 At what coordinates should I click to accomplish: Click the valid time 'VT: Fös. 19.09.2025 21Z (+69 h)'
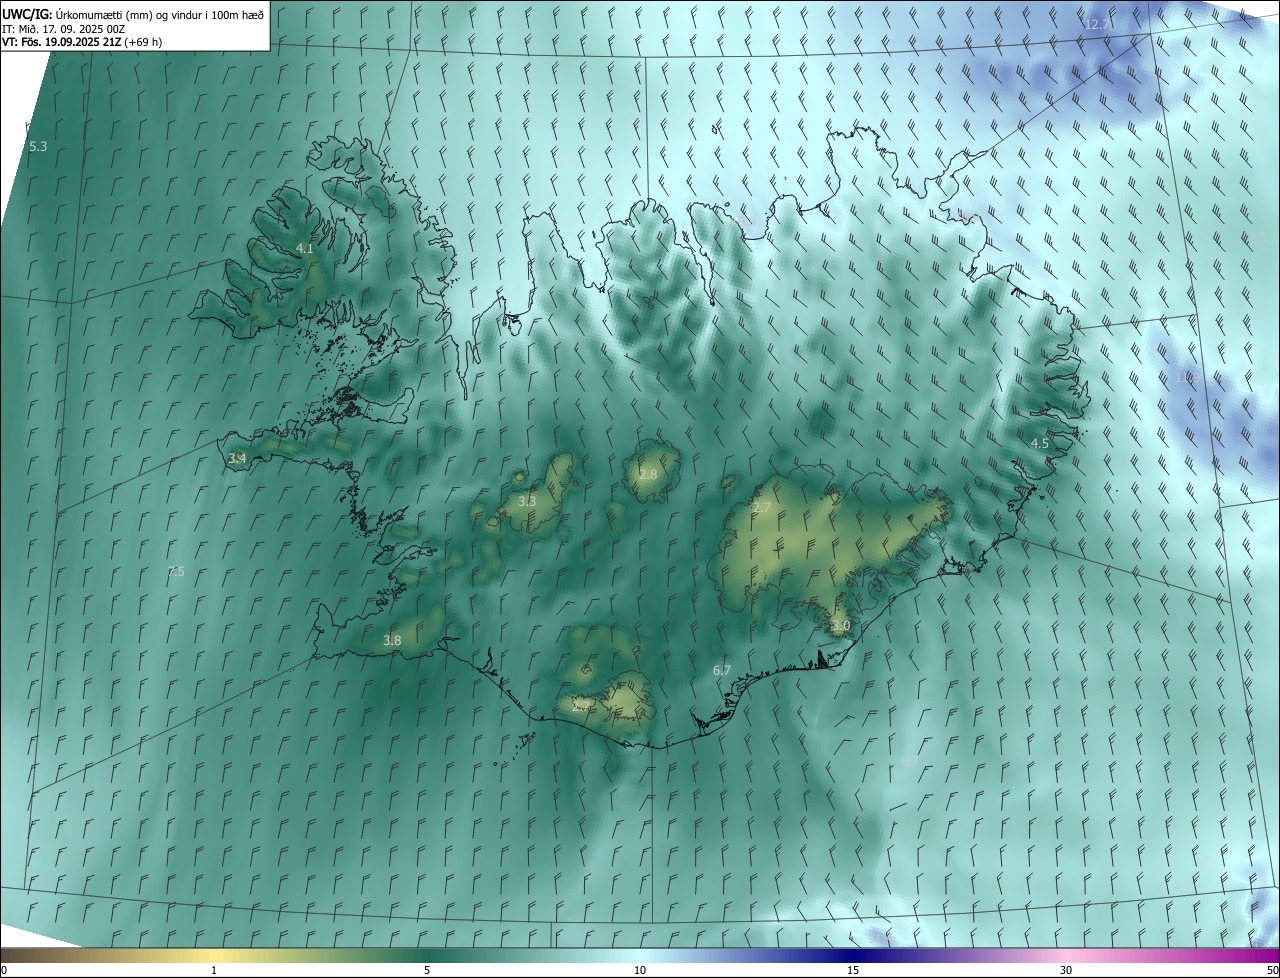tap(82, 42)
